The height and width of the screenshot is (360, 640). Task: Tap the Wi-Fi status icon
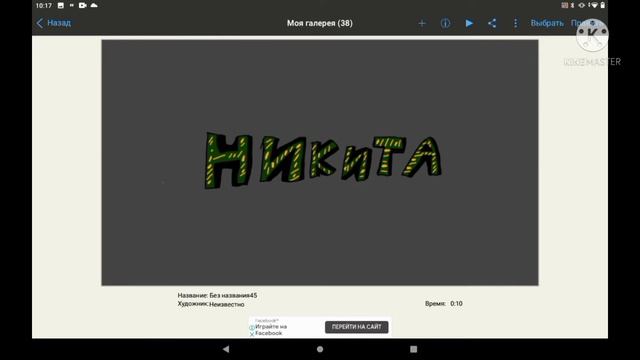click(x=594, y=5)
